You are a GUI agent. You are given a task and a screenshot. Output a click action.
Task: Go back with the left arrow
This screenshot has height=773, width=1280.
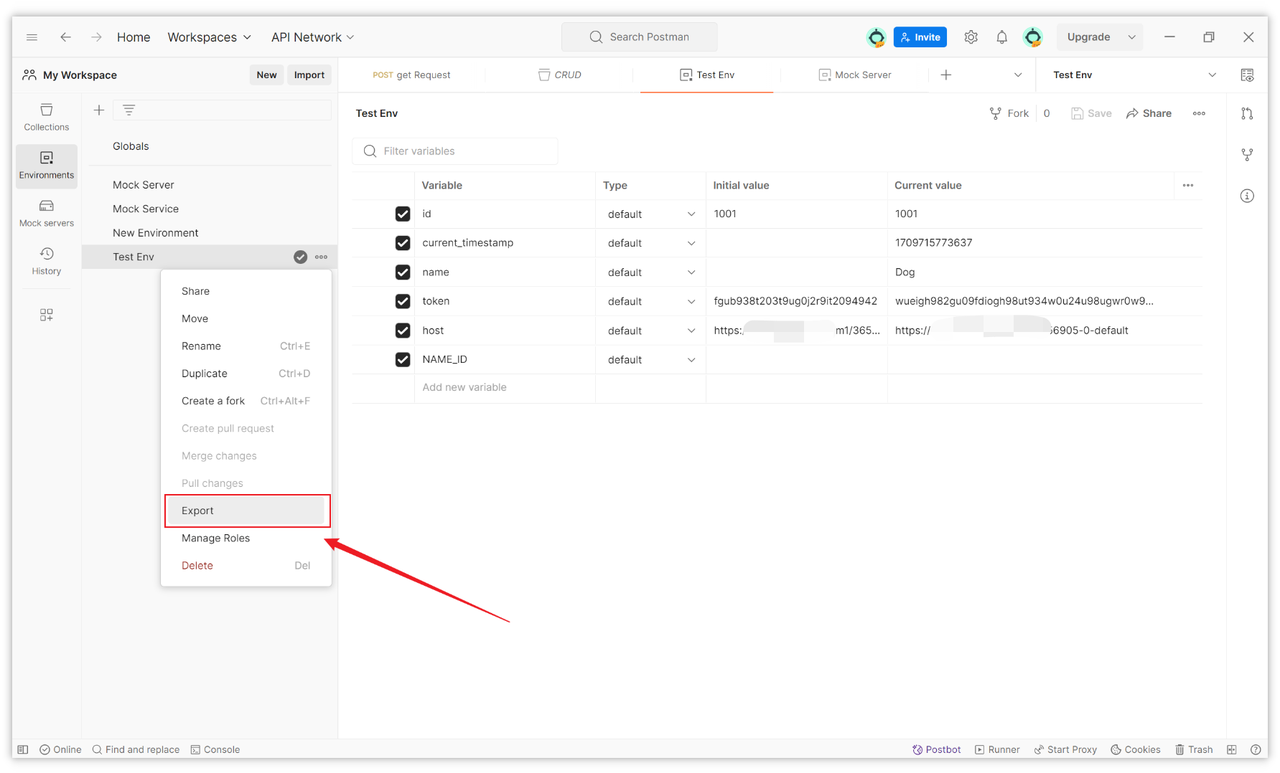65,37
